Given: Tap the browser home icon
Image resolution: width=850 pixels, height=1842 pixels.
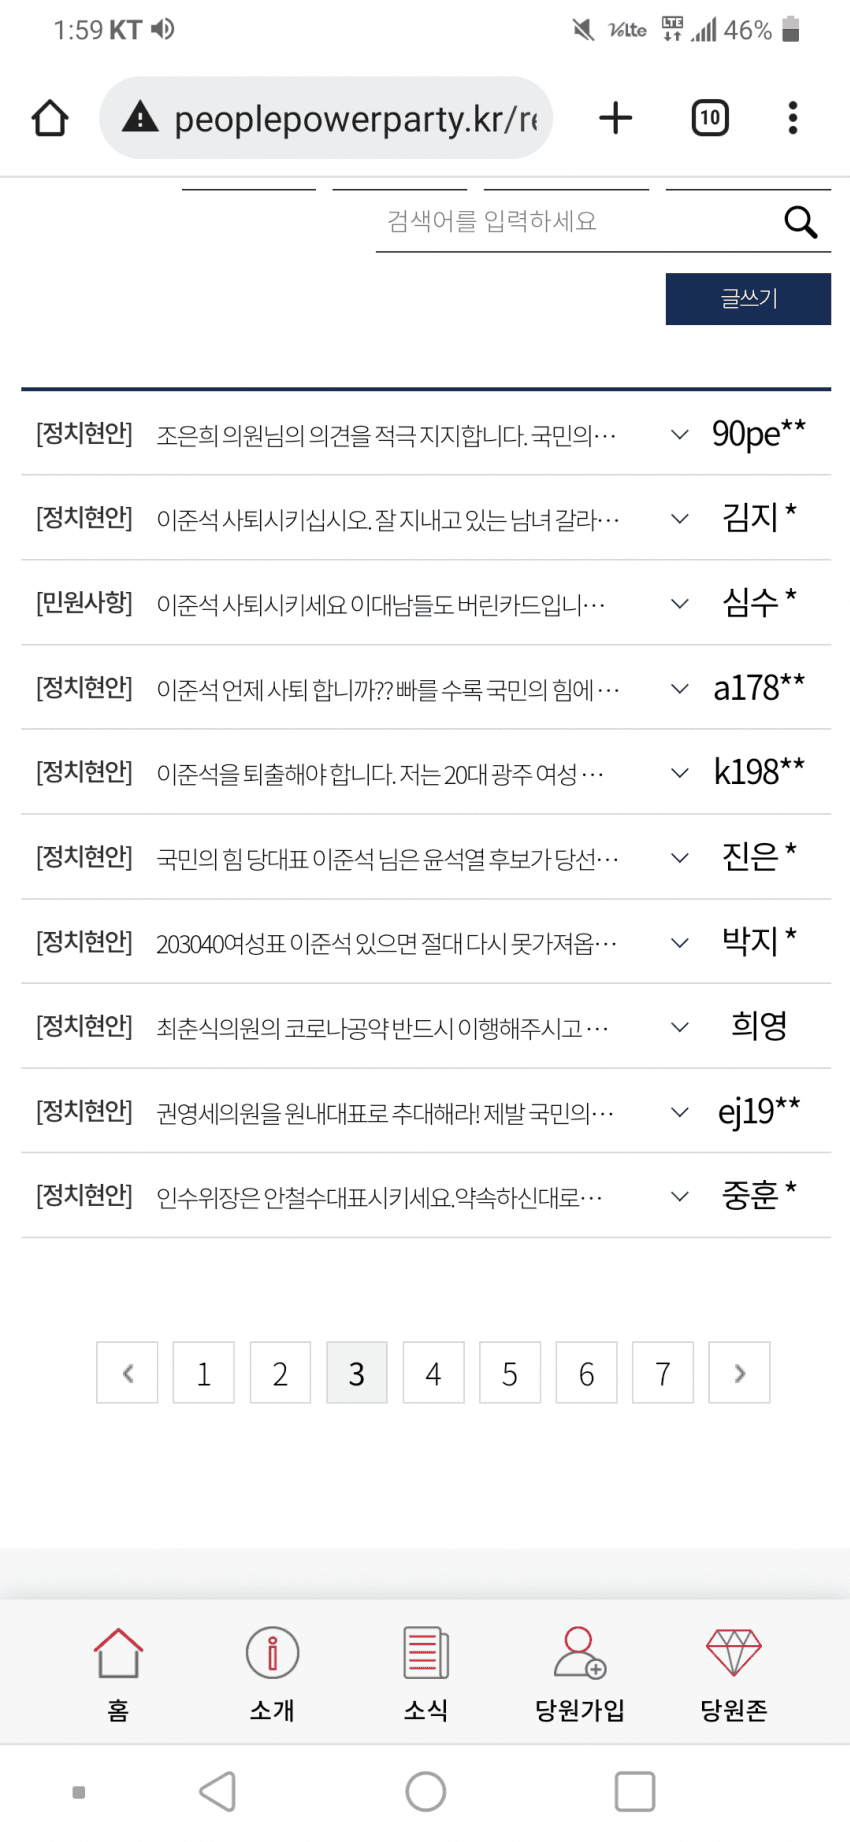Looking at the screenshot, I should [x=50, y=118].
